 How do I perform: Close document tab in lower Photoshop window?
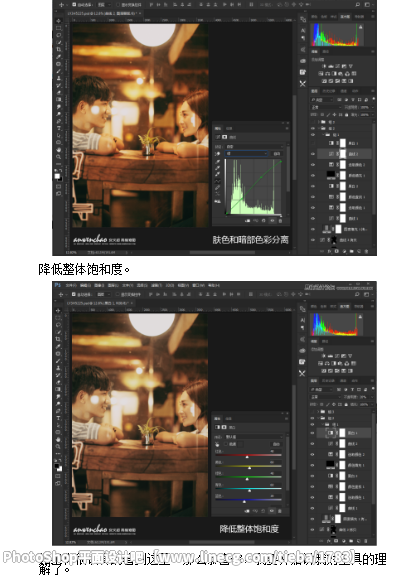(131, 303)
